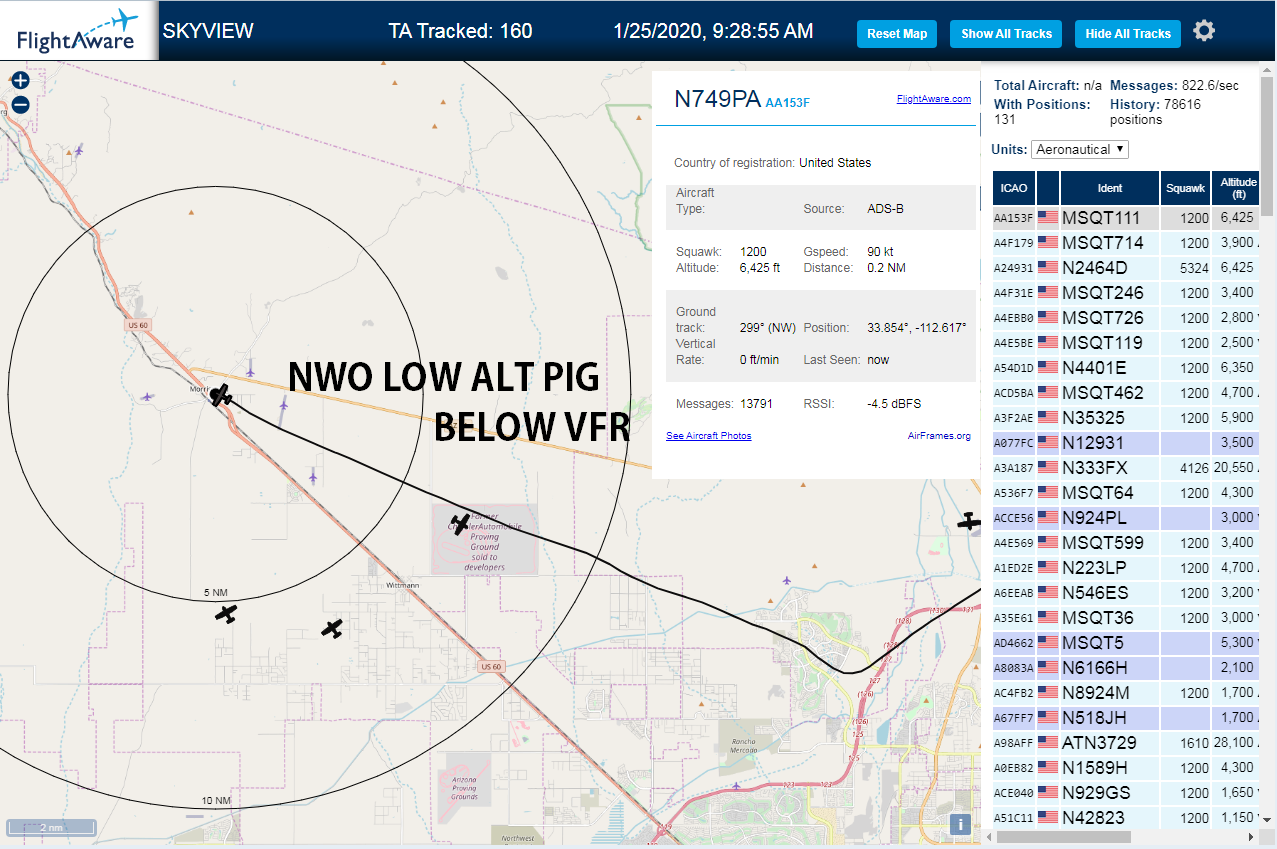Image resolution: width=1277 pixels, height=849 pixels.
Task: Click the 2 nm map scale bar
Action: (x=51, y=827)
